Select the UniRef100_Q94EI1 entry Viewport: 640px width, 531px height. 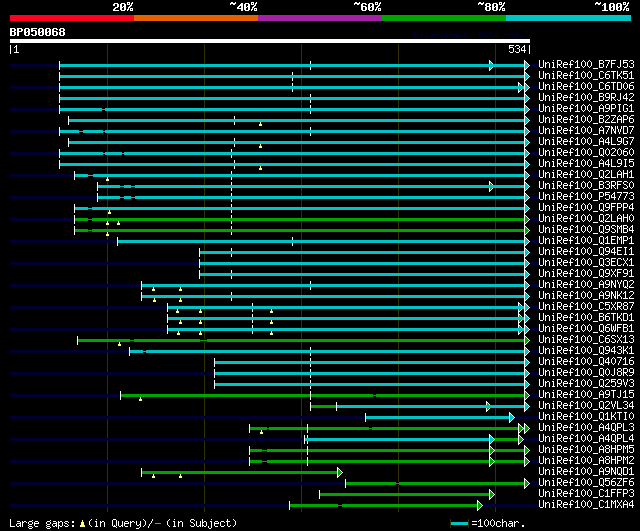pyautogui.click(x=586, y=252)
